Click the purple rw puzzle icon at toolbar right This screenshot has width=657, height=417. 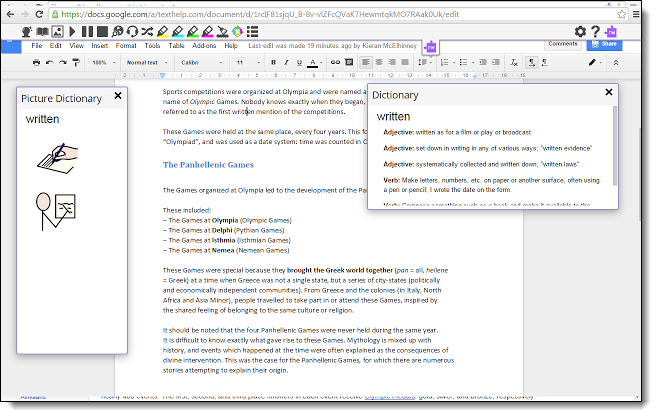tap(611, 31)
